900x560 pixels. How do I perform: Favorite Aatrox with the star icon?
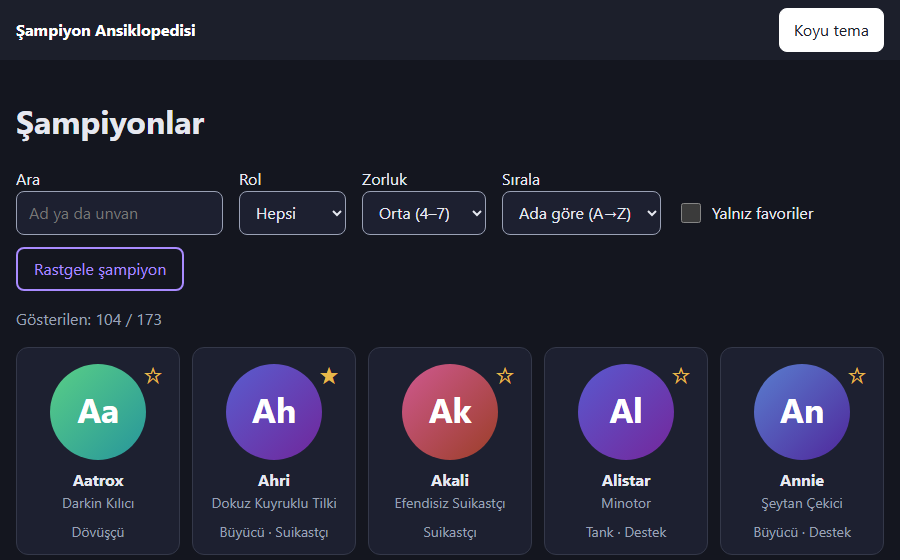coord(153,376)
